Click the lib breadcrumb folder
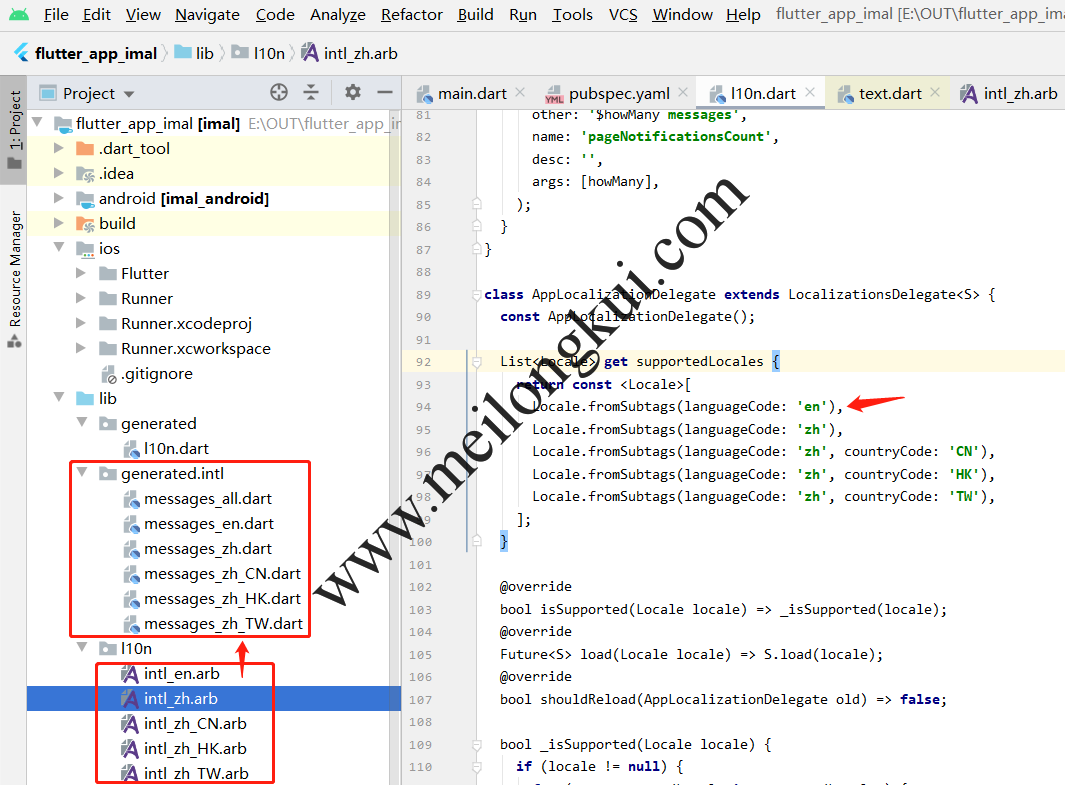The width and height of the screenshot is (1065, 785). (x=194, y=53)
